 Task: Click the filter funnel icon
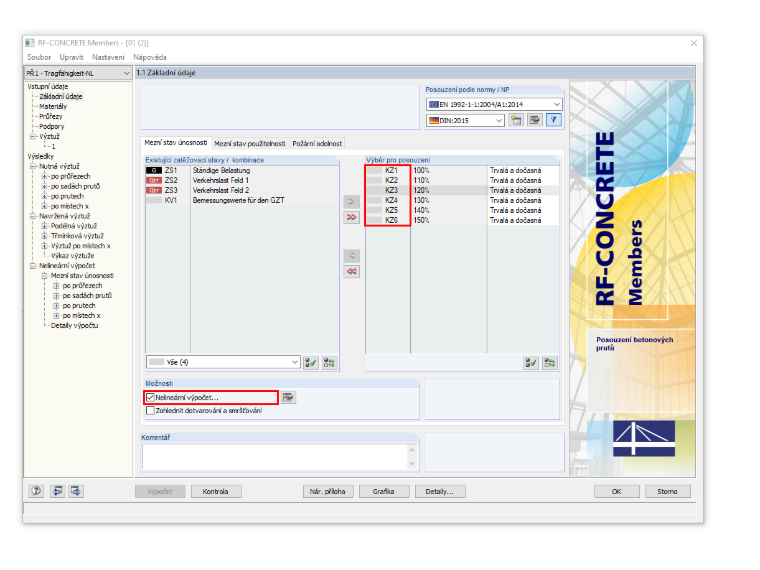coord(554,120)
